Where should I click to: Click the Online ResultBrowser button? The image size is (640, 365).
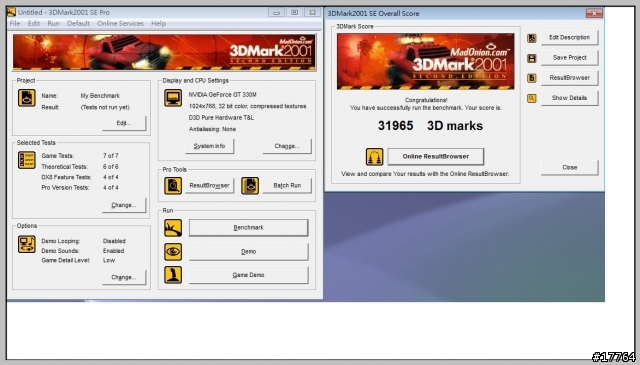point(436,157)
